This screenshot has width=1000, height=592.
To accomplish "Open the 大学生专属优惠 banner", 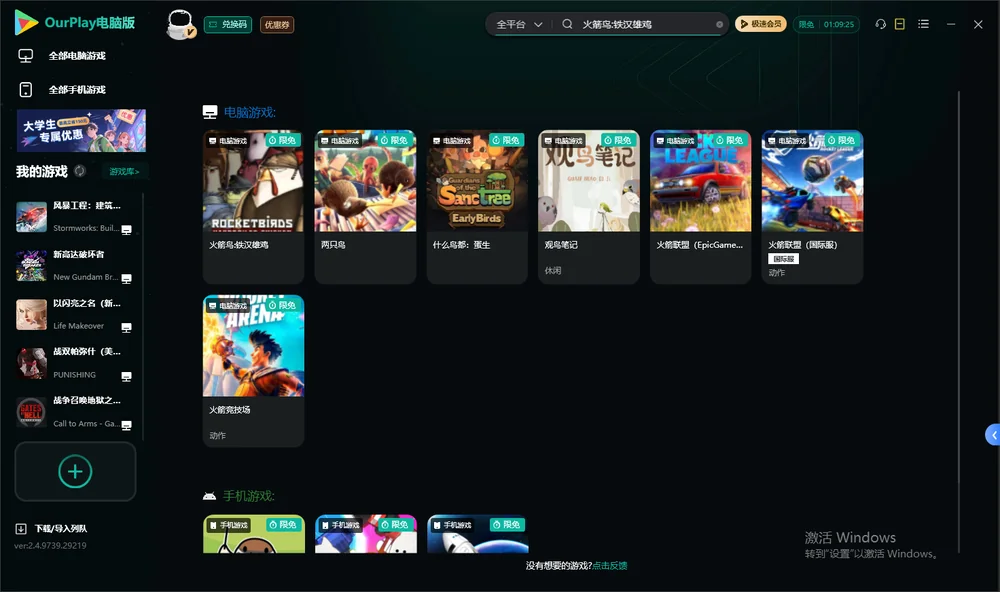I will pyautogui.click(x=81, y=130).
